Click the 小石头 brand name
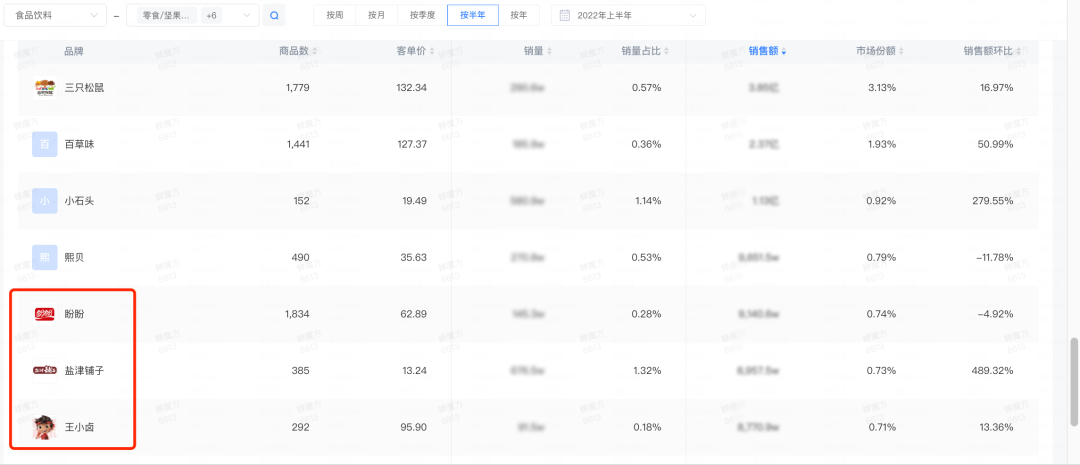Viewport: 1080px width, 465px height. pos(79,201)
